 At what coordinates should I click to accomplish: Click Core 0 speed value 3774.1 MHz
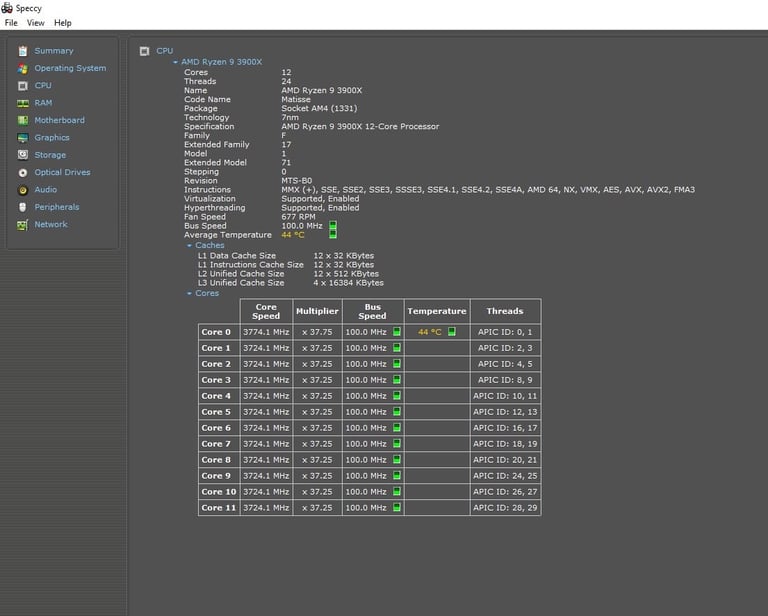[266, 332]
